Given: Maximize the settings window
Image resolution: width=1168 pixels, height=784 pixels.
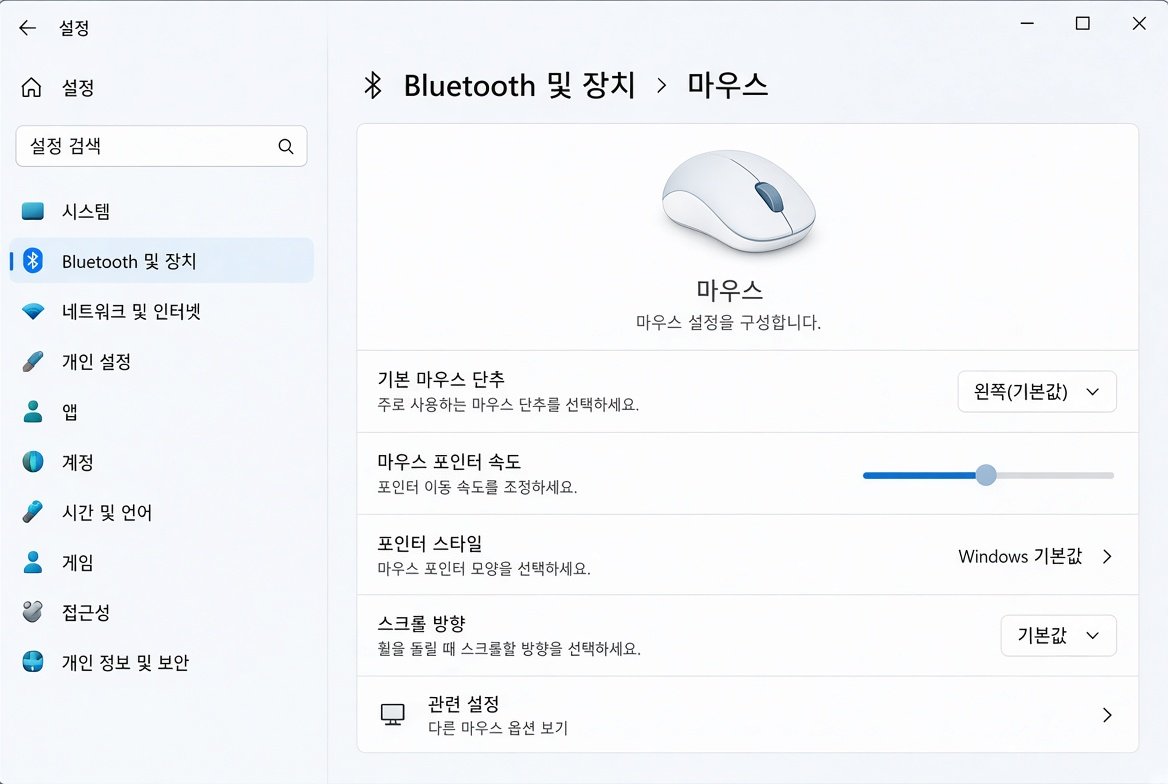Looking at the screenshot, I should click(1083, 24).
